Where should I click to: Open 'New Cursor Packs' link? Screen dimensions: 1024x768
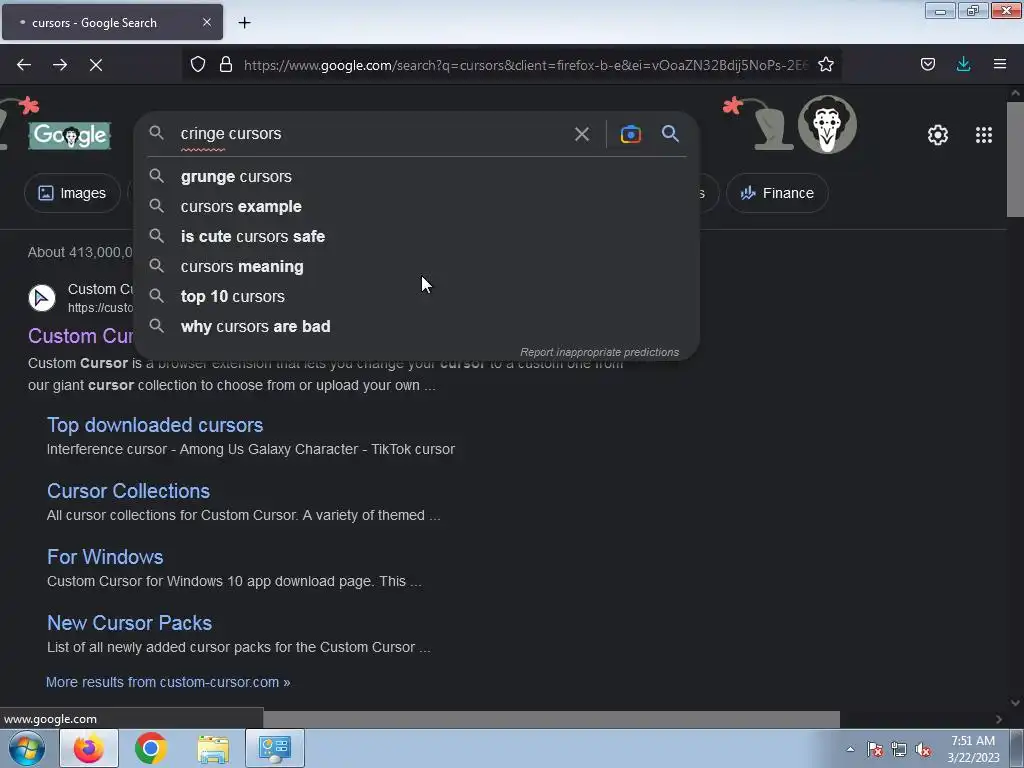coord(129,623)
